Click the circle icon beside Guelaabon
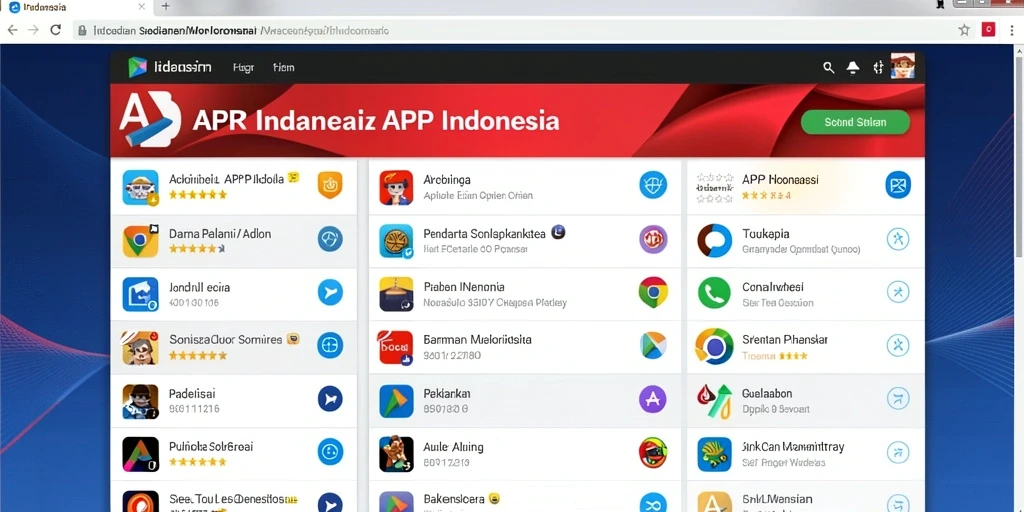 click(898, 398)
